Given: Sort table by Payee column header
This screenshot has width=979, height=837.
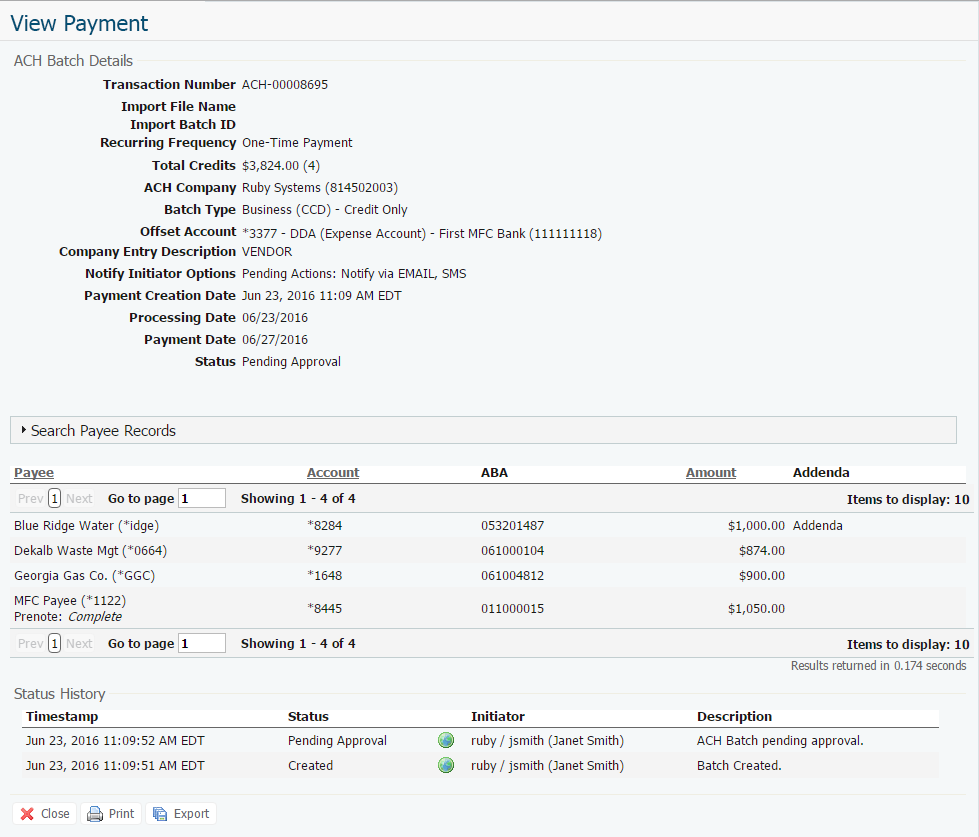Looking at the screenshot, I should 34,473.
